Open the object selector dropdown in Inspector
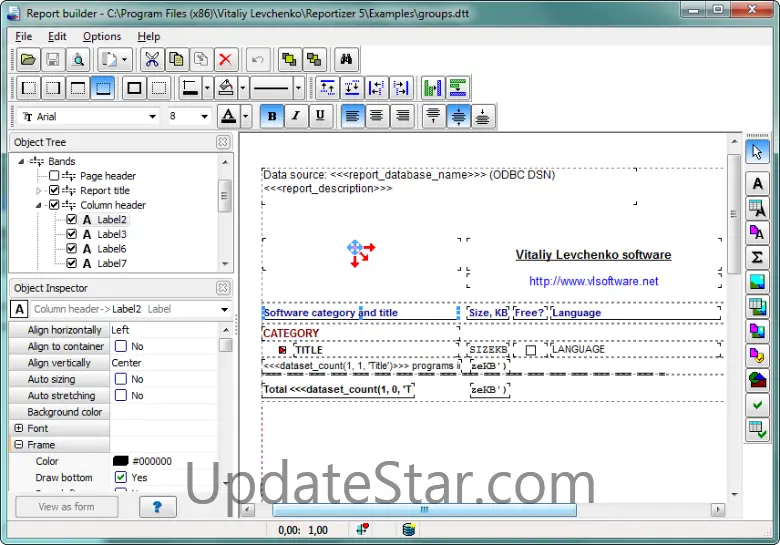This screenshot has height=545, width=780. click(224, 309)
